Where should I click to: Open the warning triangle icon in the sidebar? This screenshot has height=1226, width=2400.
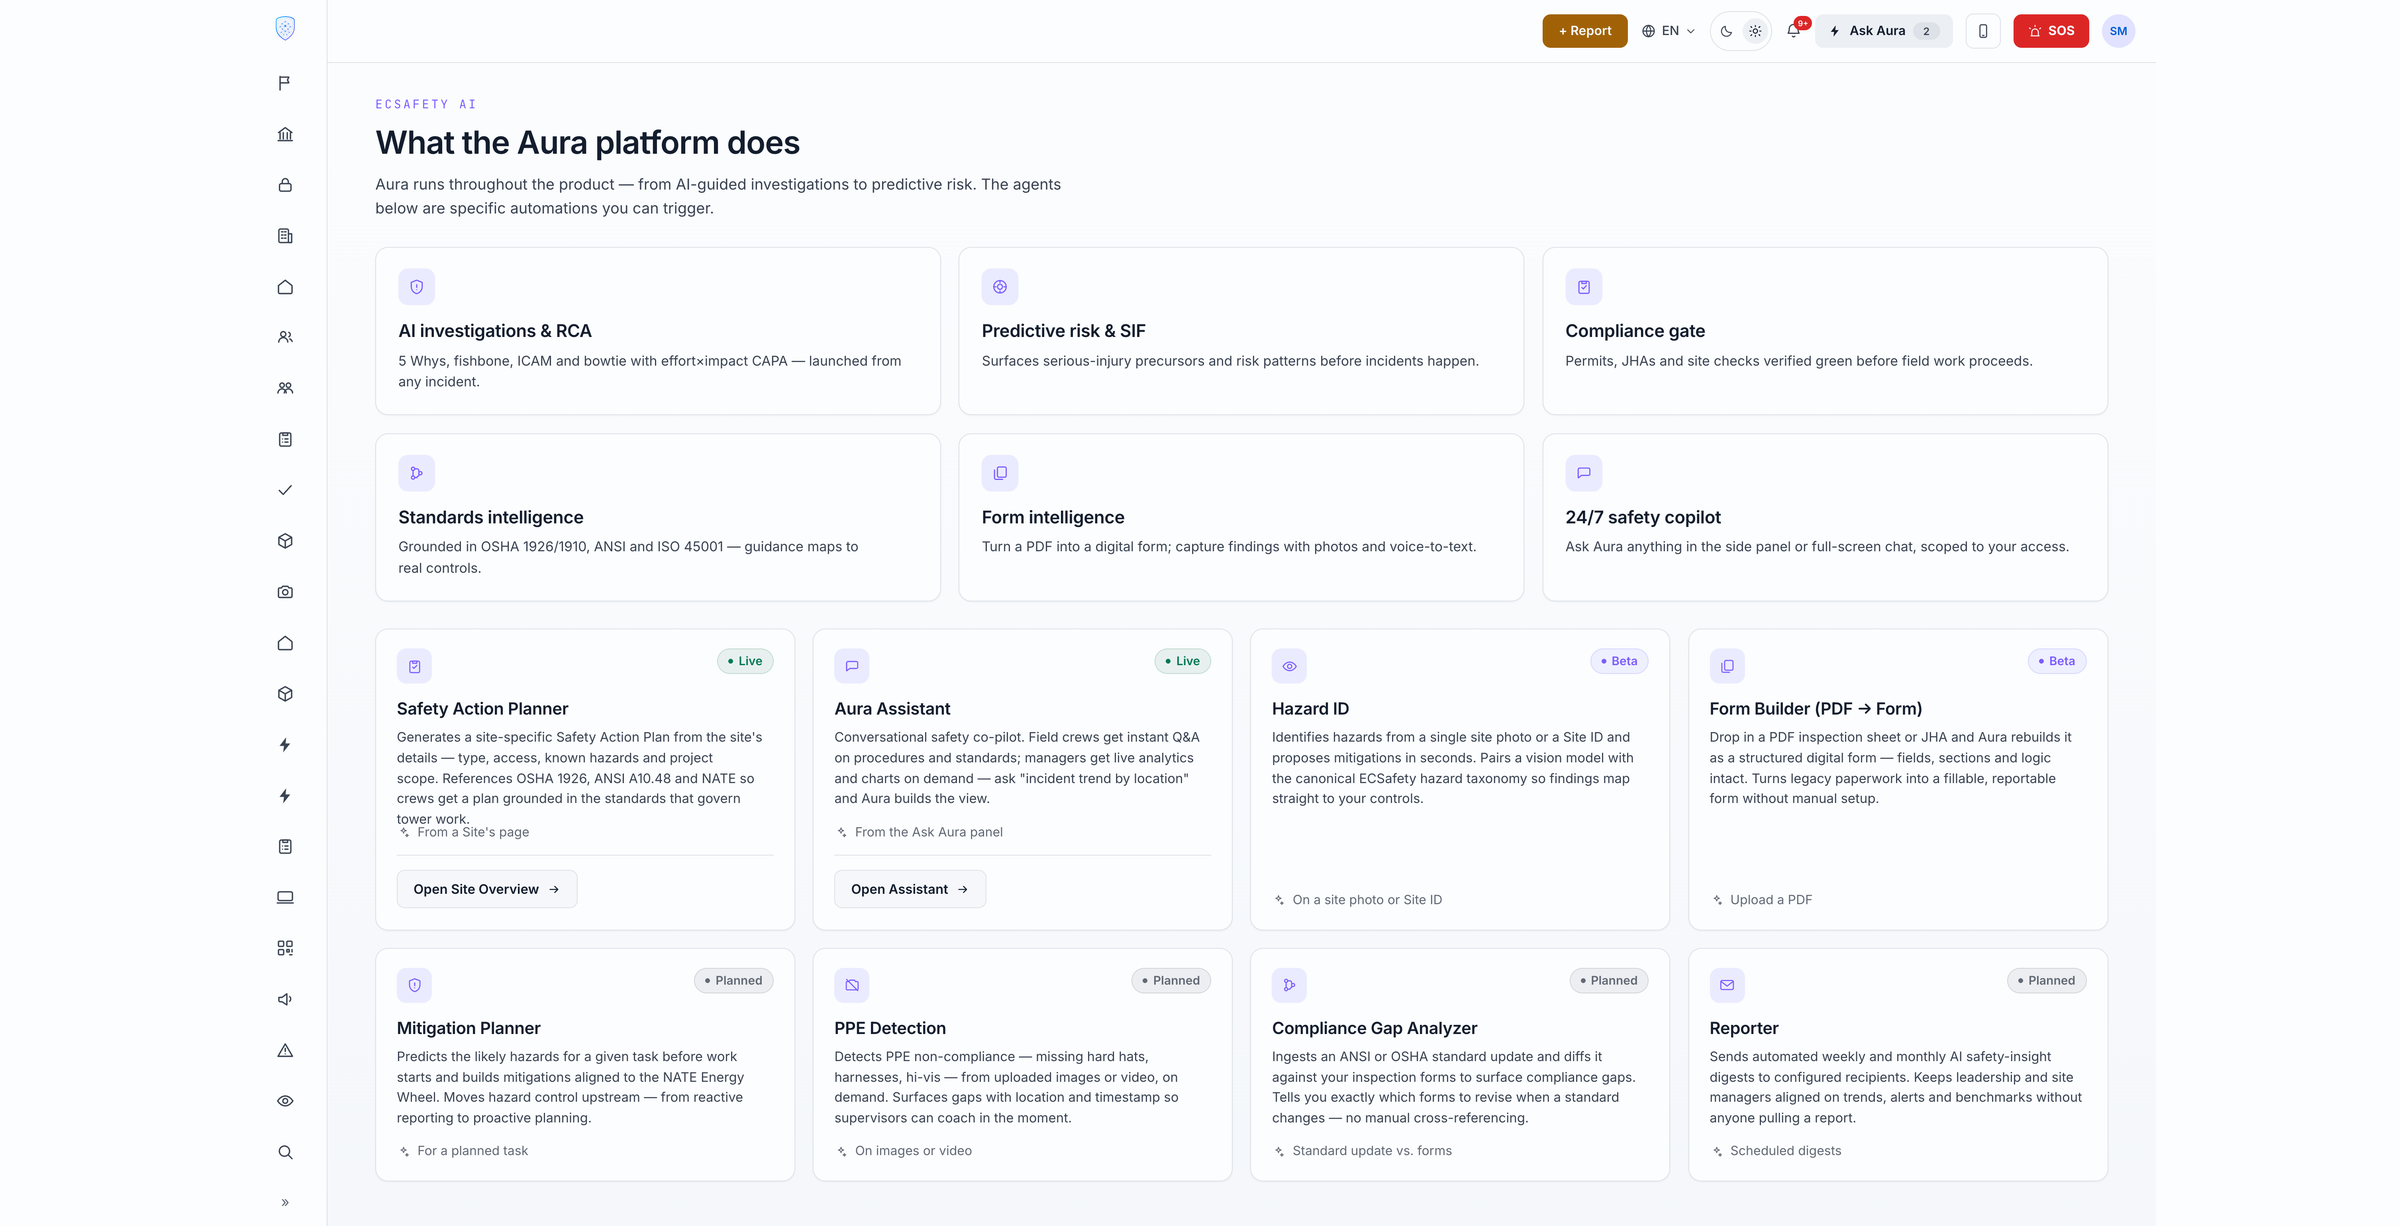pos(285,1050)
